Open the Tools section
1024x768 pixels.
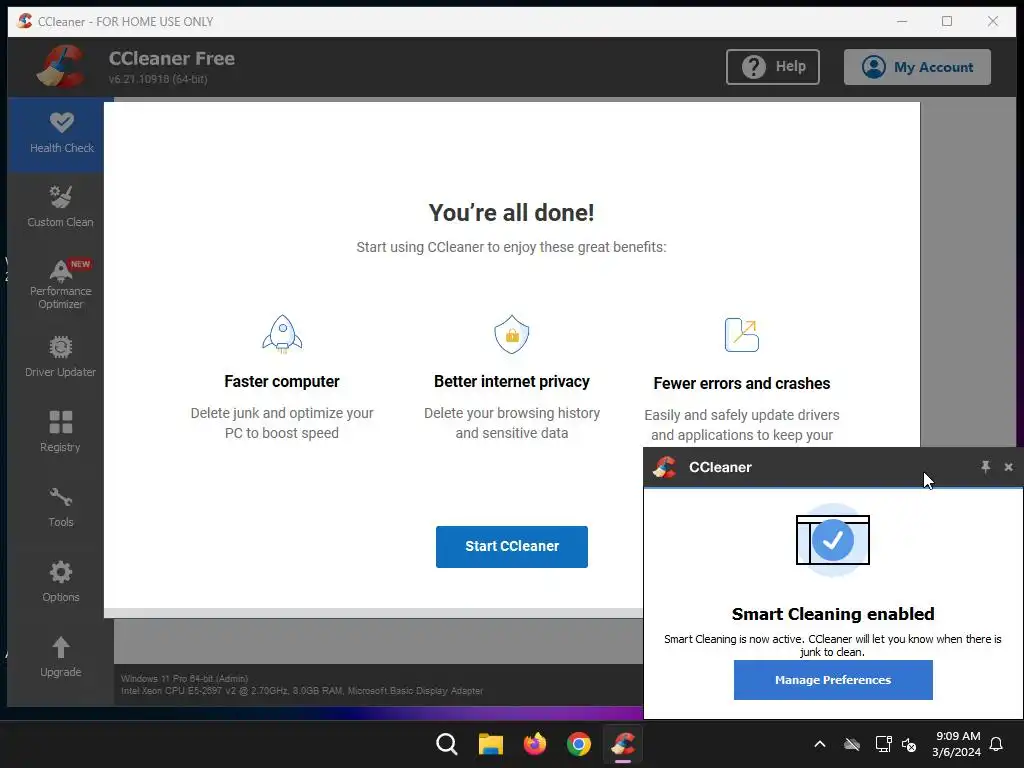pos(60,507)
